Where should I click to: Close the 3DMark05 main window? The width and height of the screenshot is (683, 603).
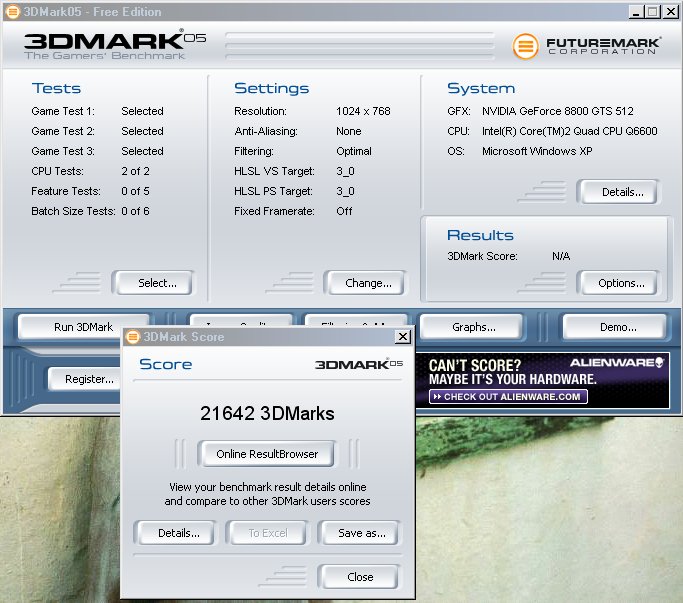[670, 12]
